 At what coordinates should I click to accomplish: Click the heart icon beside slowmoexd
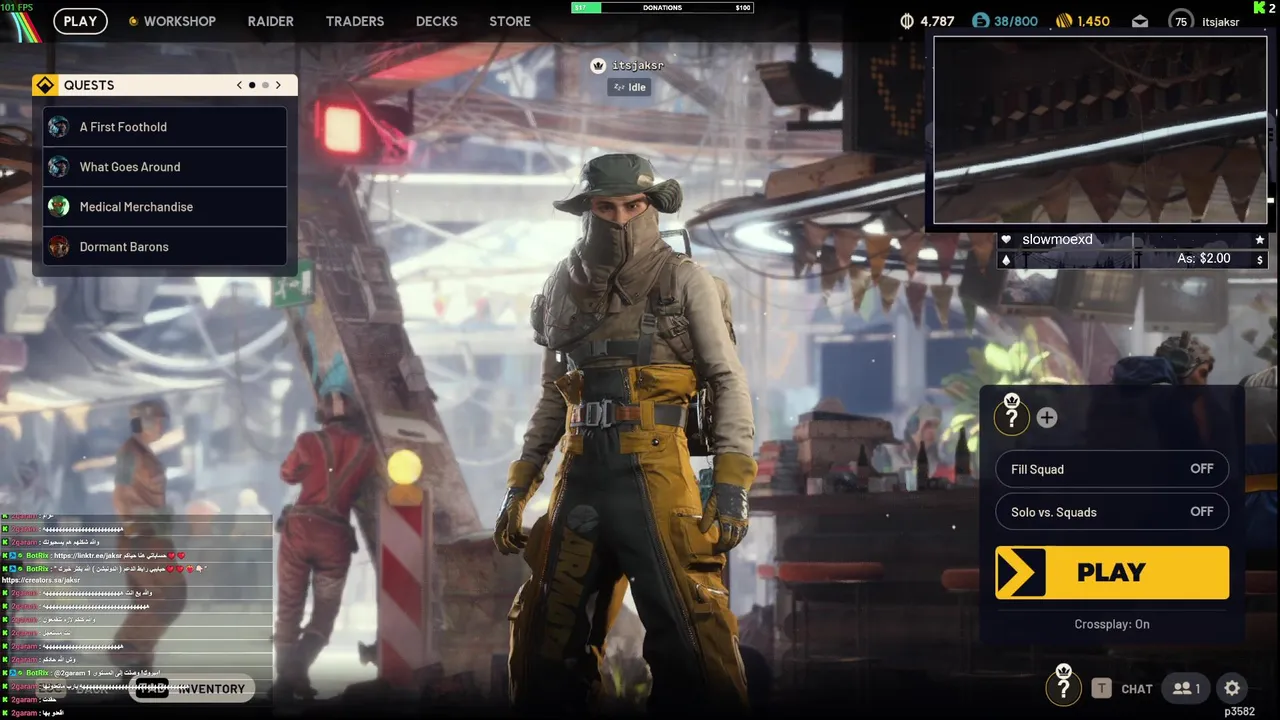[1006, 240]
